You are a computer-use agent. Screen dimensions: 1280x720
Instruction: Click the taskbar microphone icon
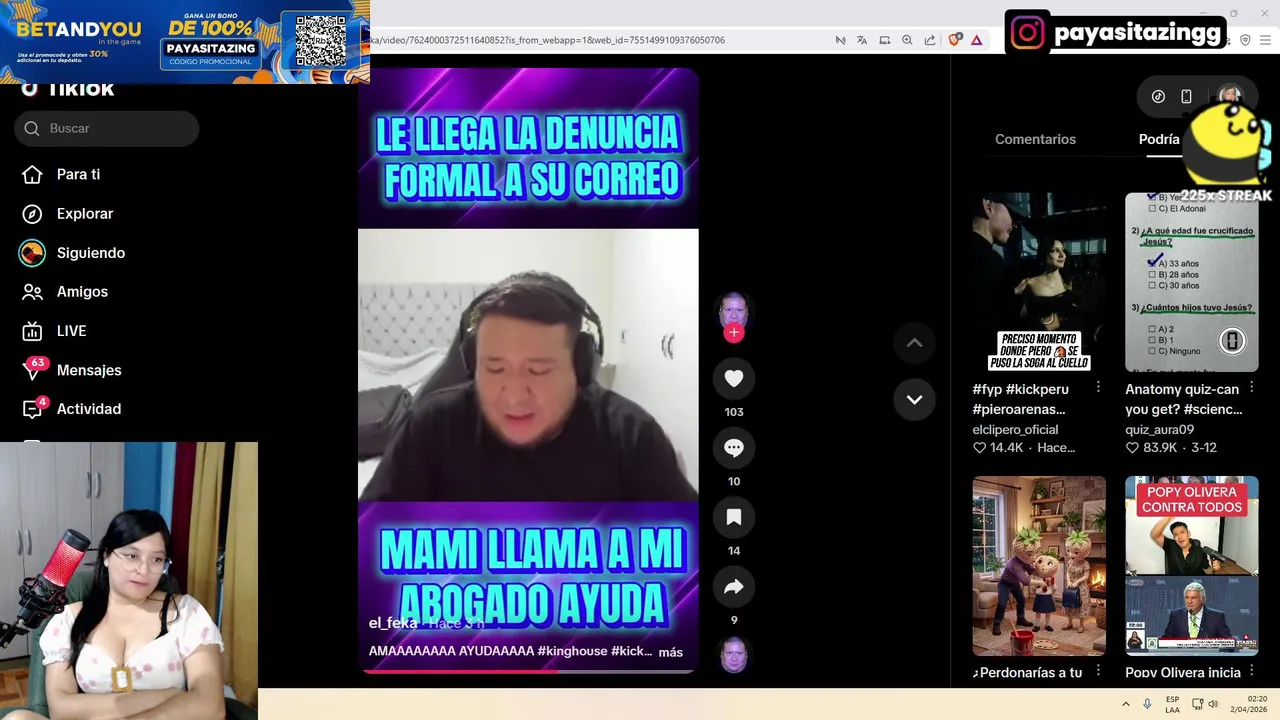[1147, 704]
